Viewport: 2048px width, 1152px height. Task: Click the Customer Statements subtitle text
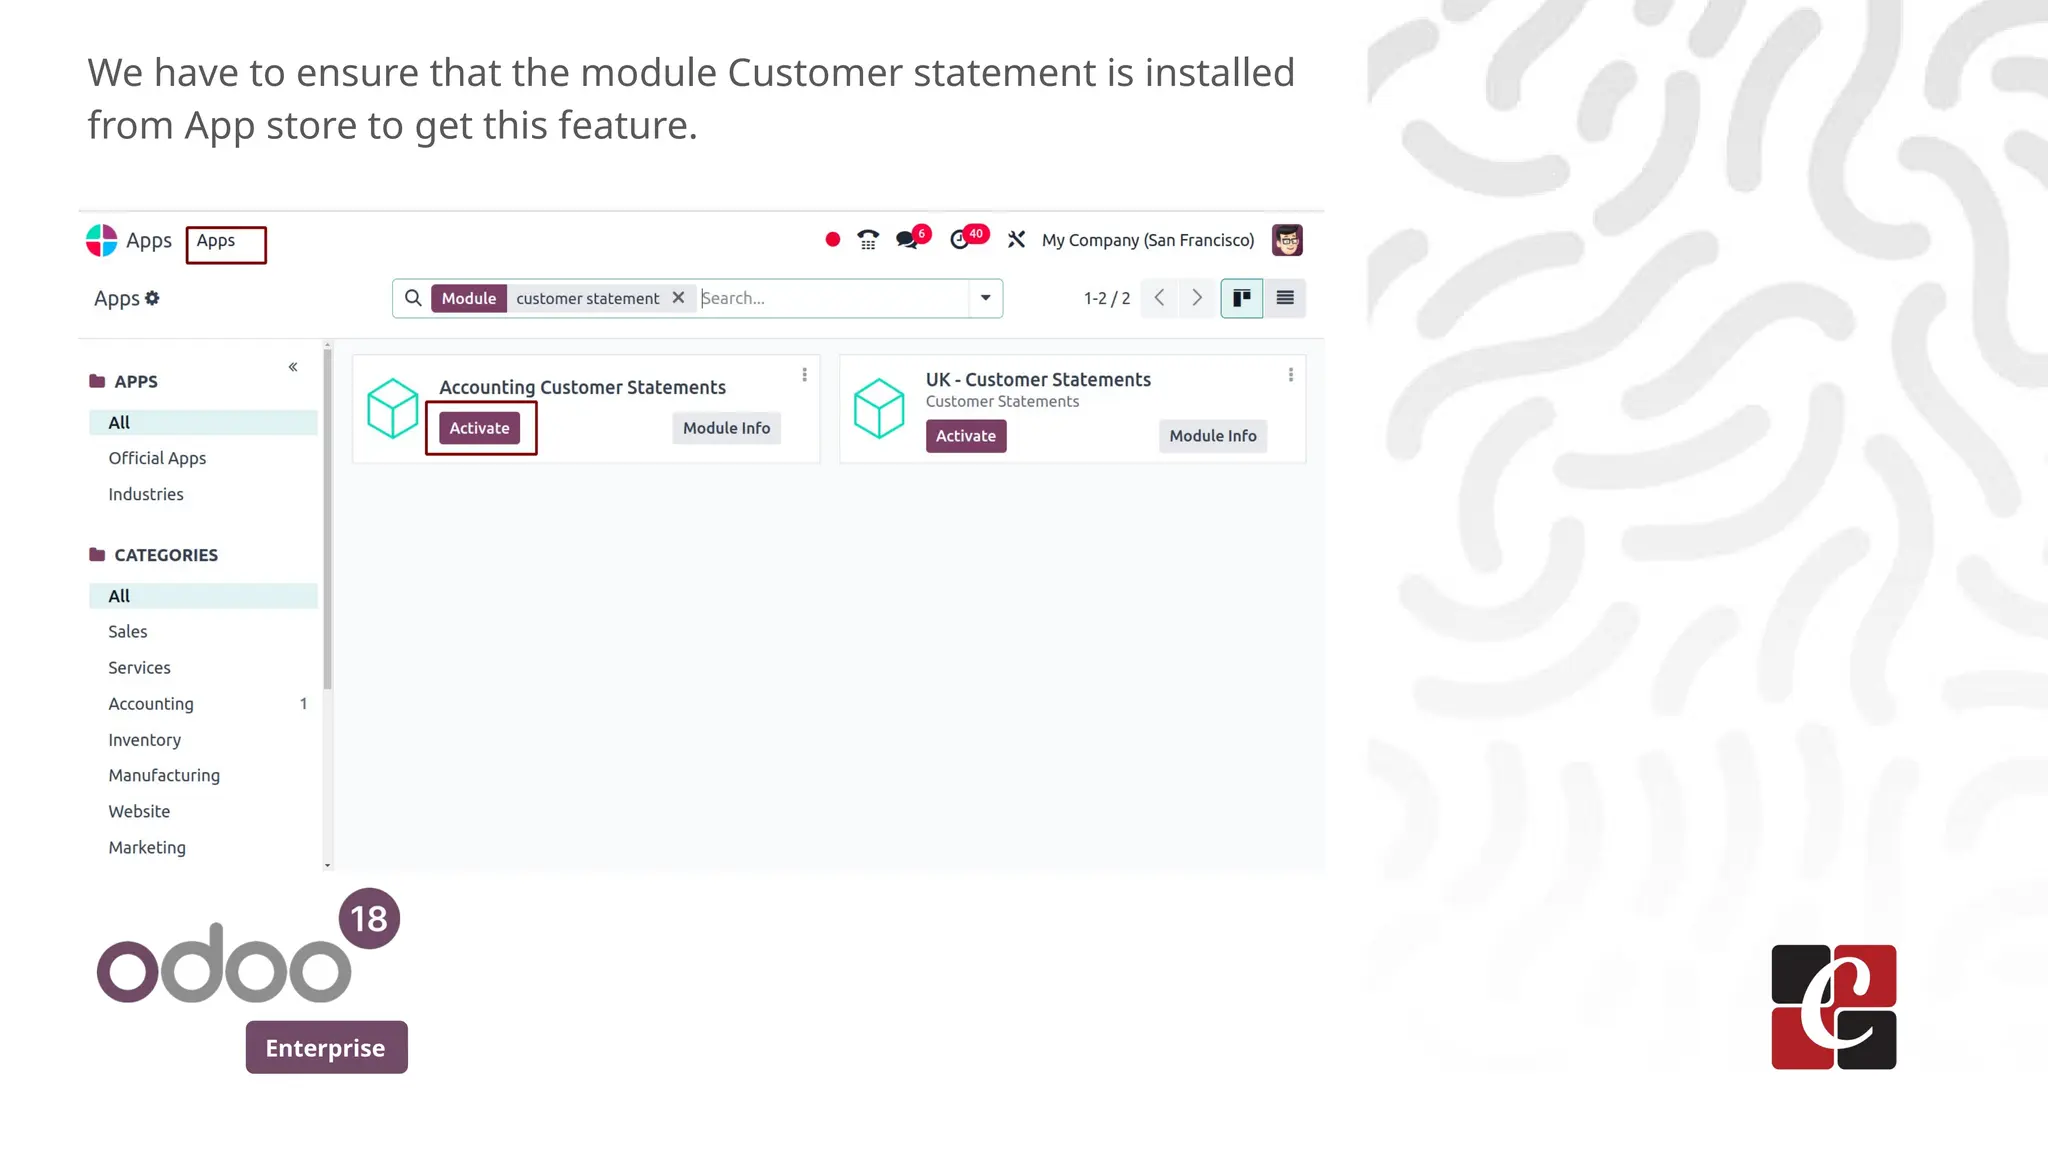(1002, 402)
